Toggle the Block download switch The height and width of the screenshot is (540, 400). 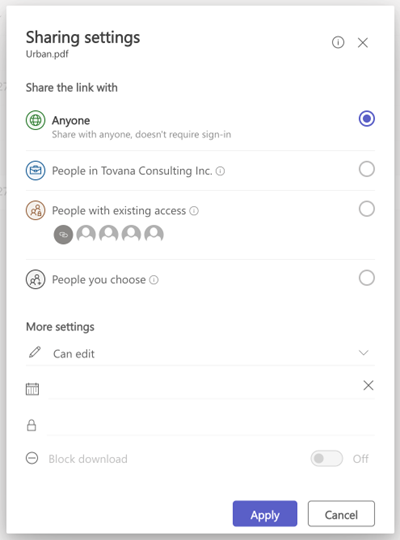(327, 458)
